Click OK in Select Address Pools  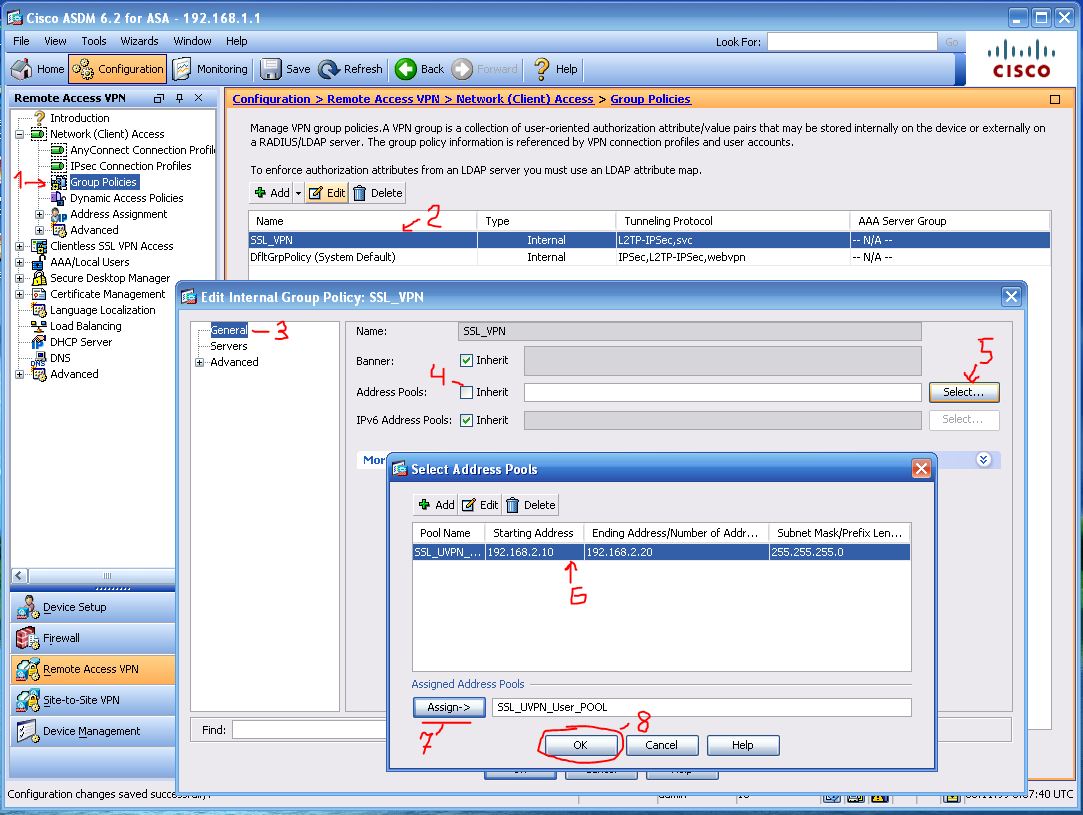[580, 745]
